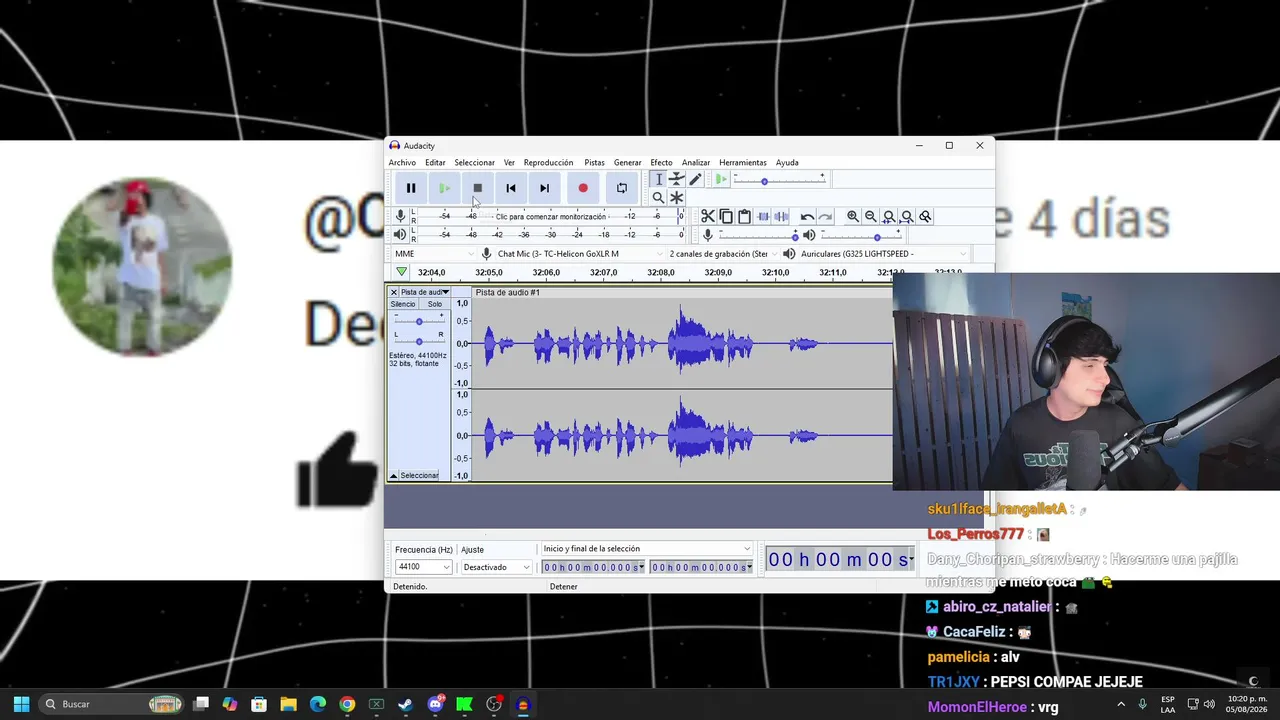Click the Copy icon in the edit toolbar
This screenshot has height=720, width=1280.
point(726,216)
